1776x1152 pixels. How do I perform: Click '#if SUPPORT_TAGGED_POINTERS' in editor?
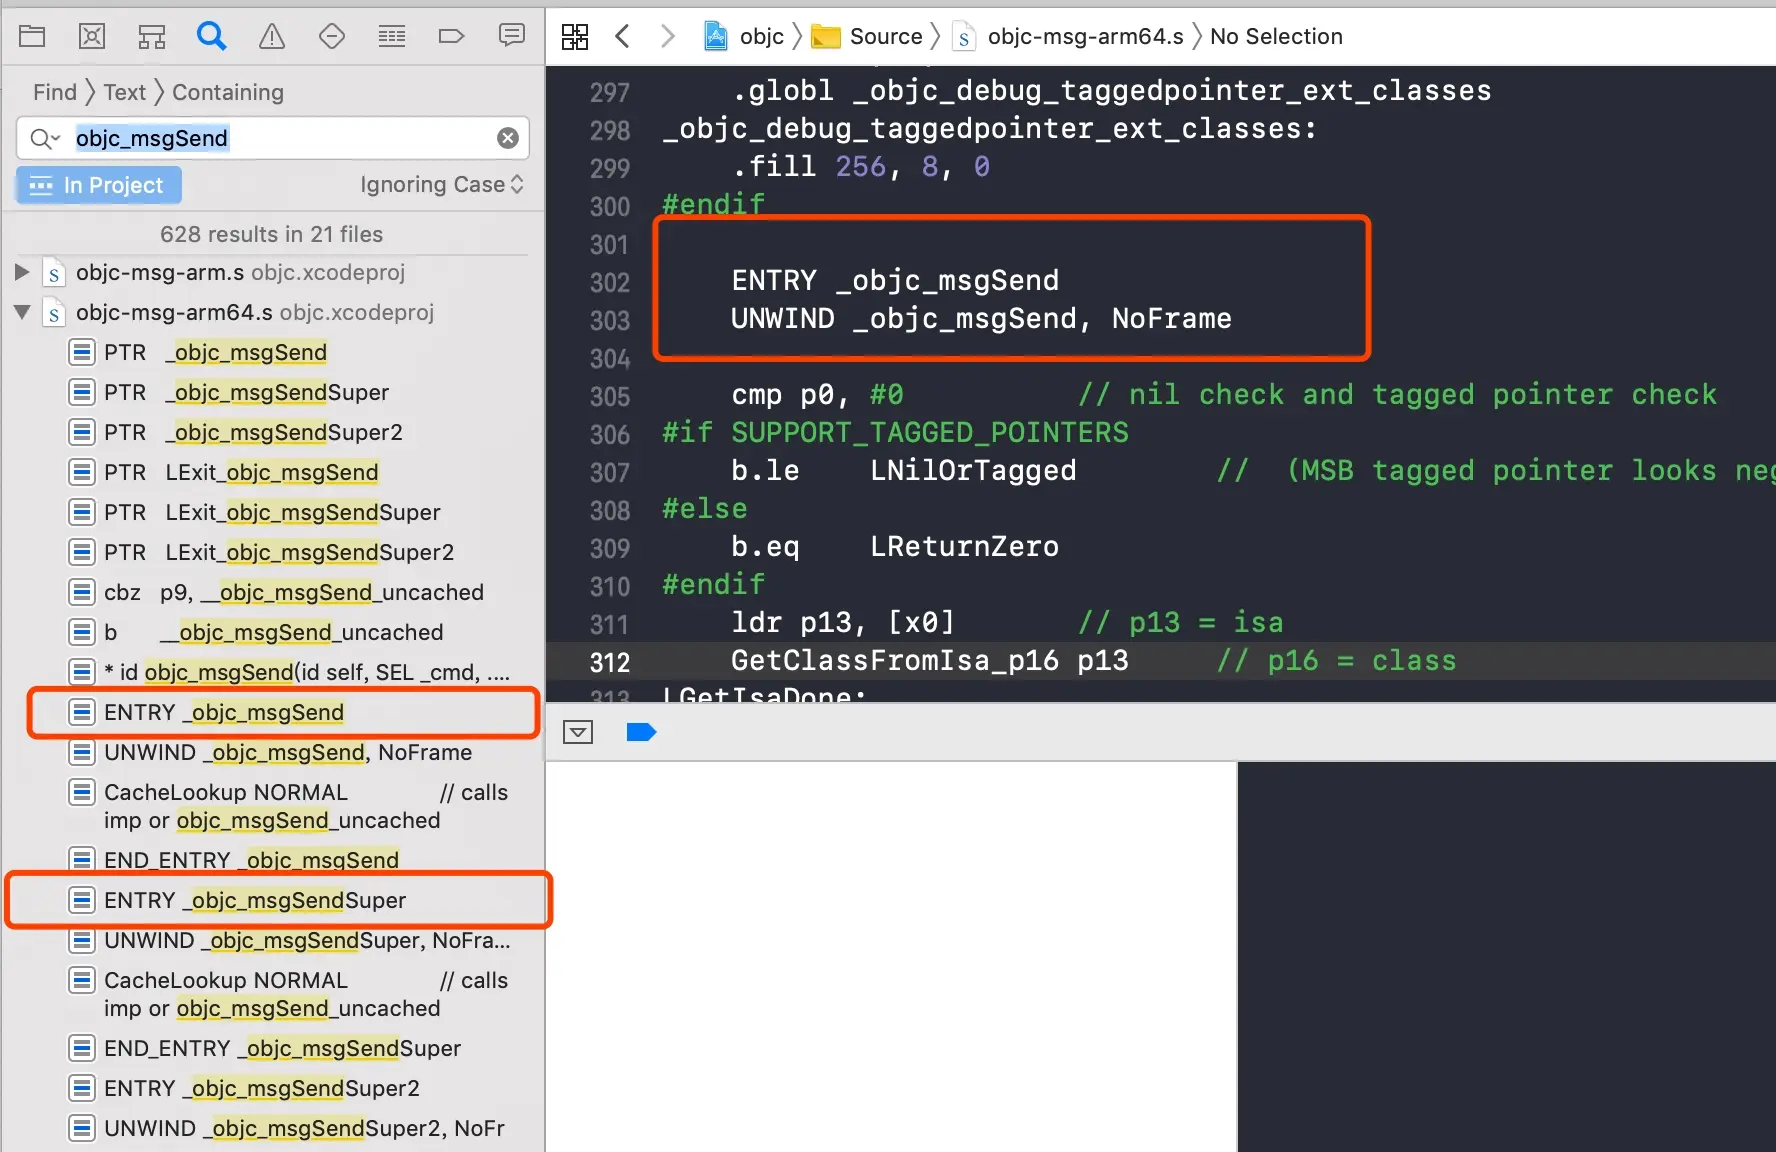point(895,433)
